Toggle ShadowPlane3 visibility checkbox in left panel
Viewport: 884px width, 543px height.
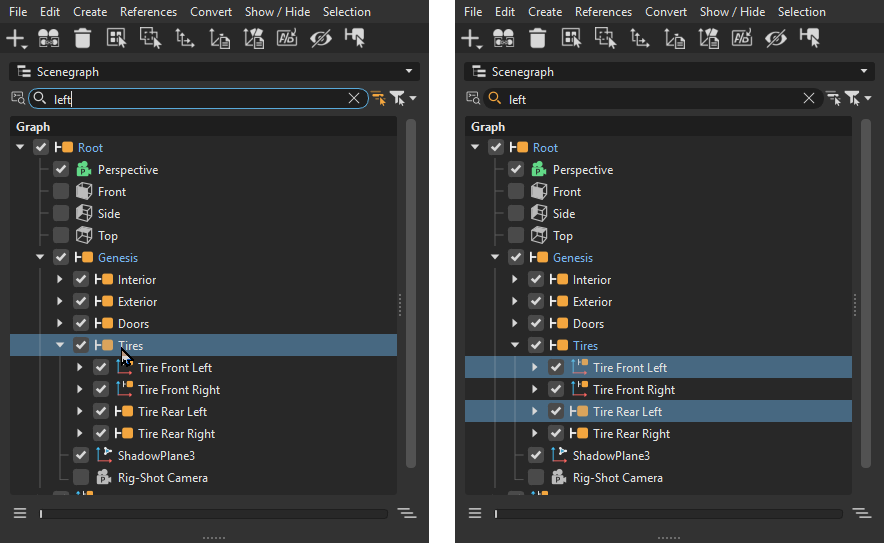tap(81, 455)
